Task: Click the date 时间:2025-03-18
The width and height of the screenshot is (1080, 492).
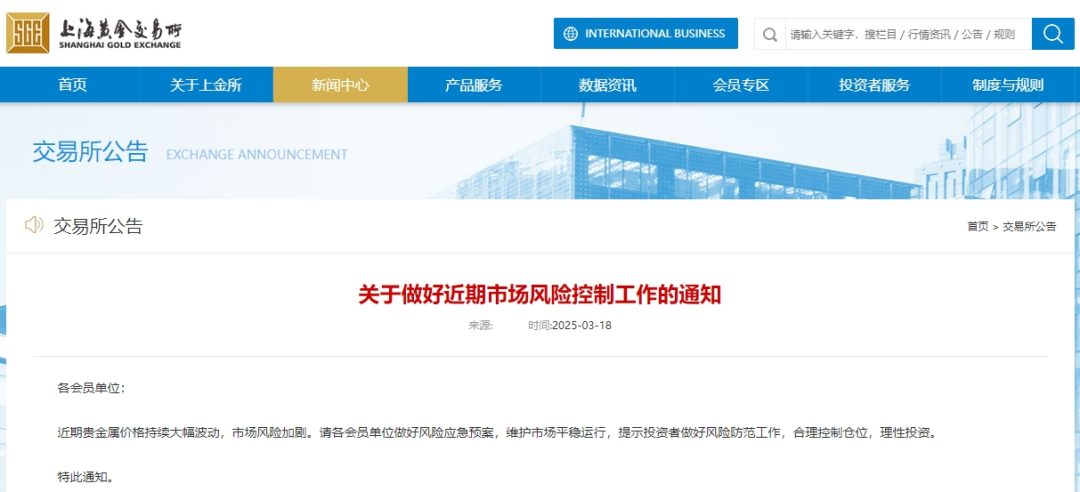Action: coord(570,325)
